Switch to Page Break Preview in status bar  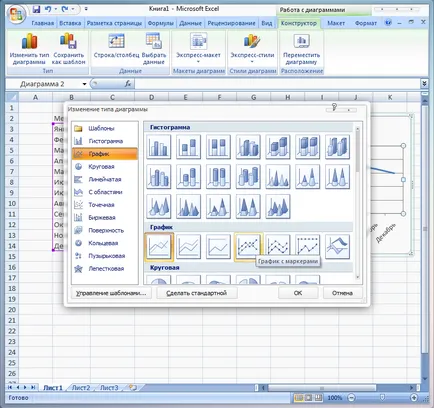(319, 397)
